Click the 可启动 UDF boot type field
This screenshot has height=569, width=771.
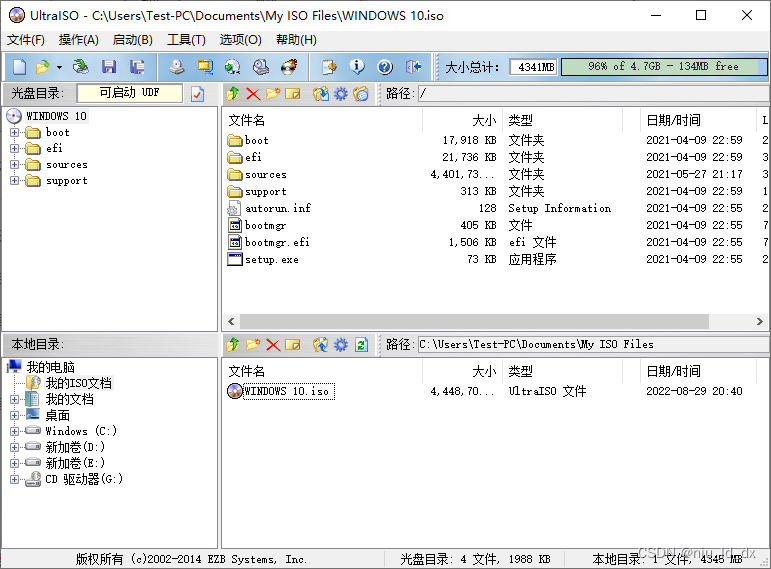coord(130,93)
